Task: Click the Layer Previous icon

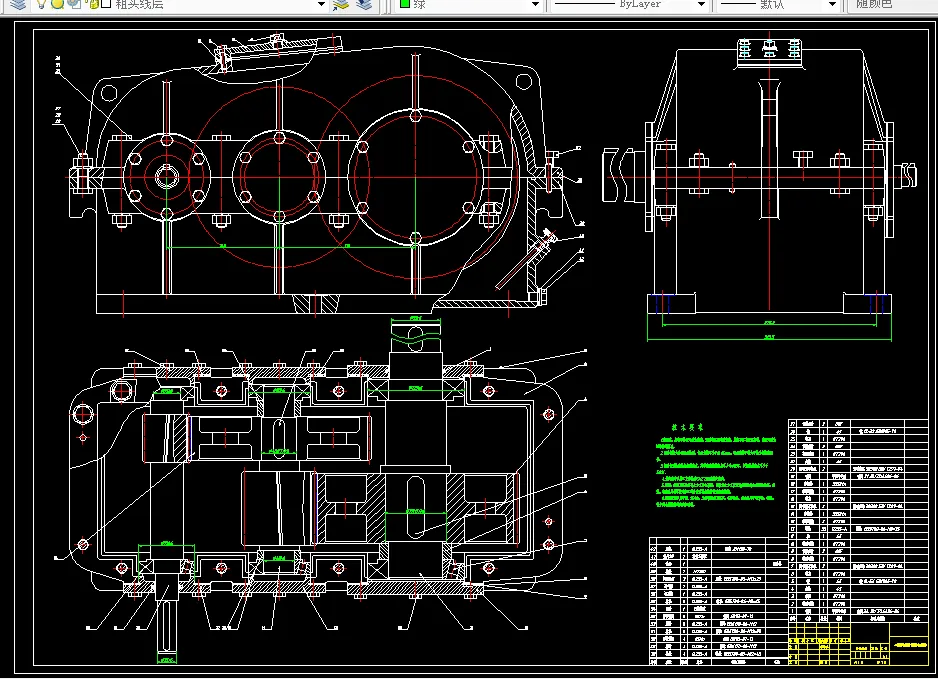Action: pyautogui.click(x=364, y=5)
